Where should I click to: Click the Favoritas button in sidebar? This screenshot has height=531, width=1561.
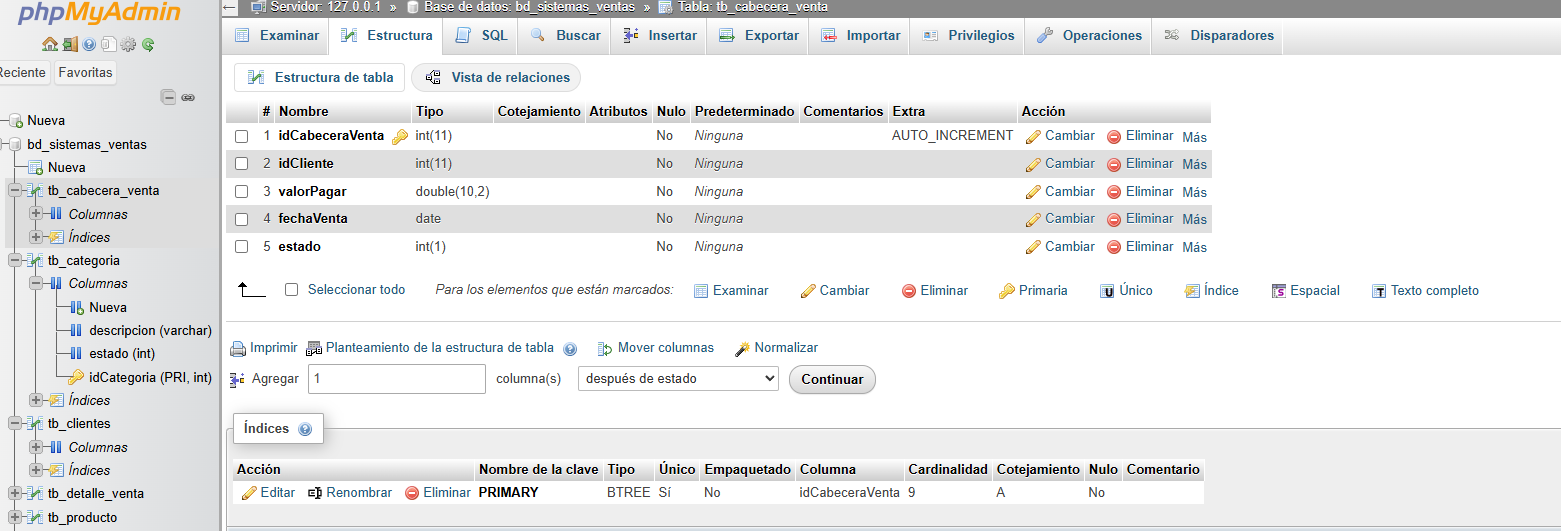click(x=85, y=72)
